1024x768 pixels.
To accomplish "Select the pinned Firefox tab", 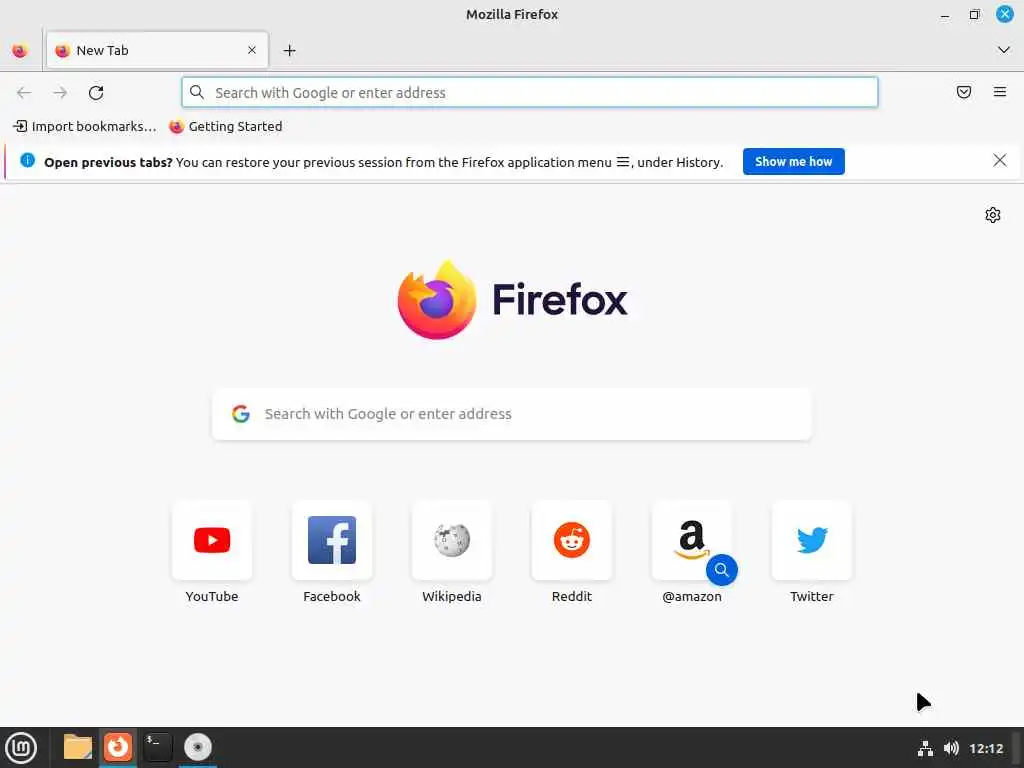I will click(20, 50).
